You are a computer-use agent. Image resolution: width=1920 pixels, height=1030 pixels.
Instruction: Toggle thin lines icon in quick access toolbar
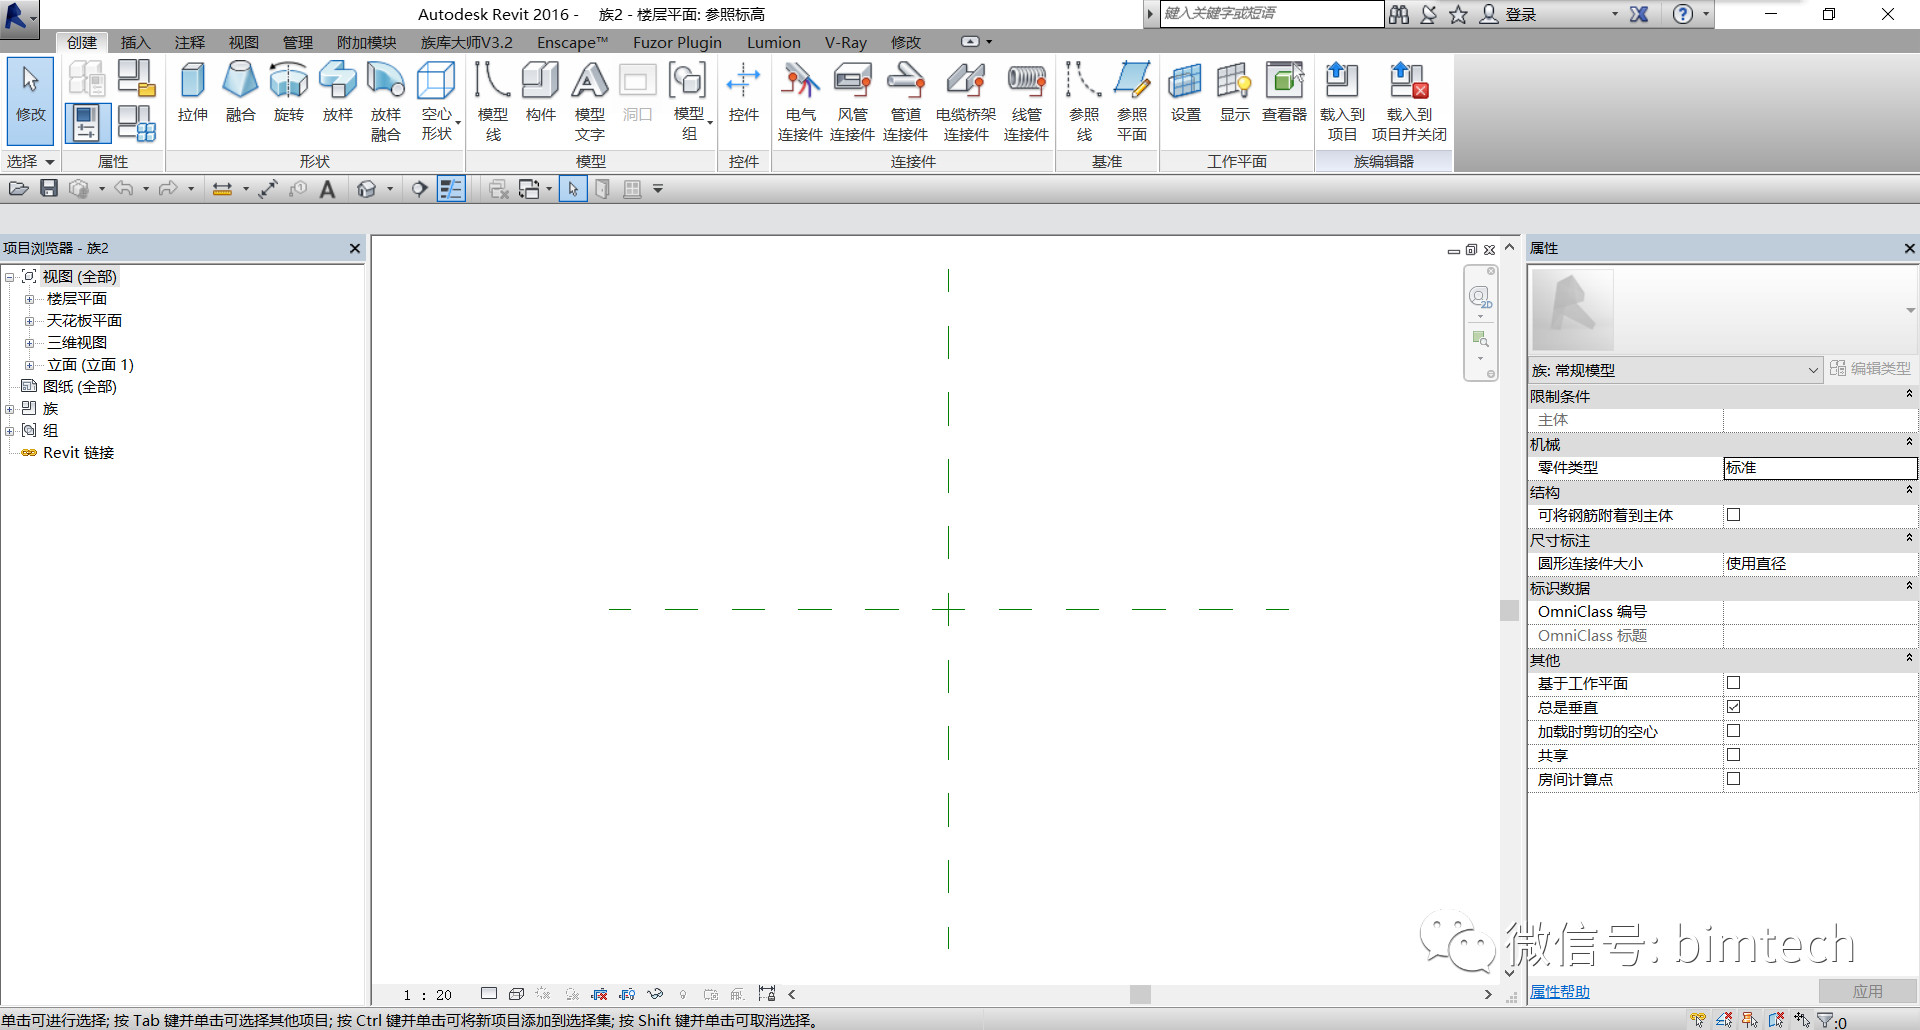coord(451,189)
